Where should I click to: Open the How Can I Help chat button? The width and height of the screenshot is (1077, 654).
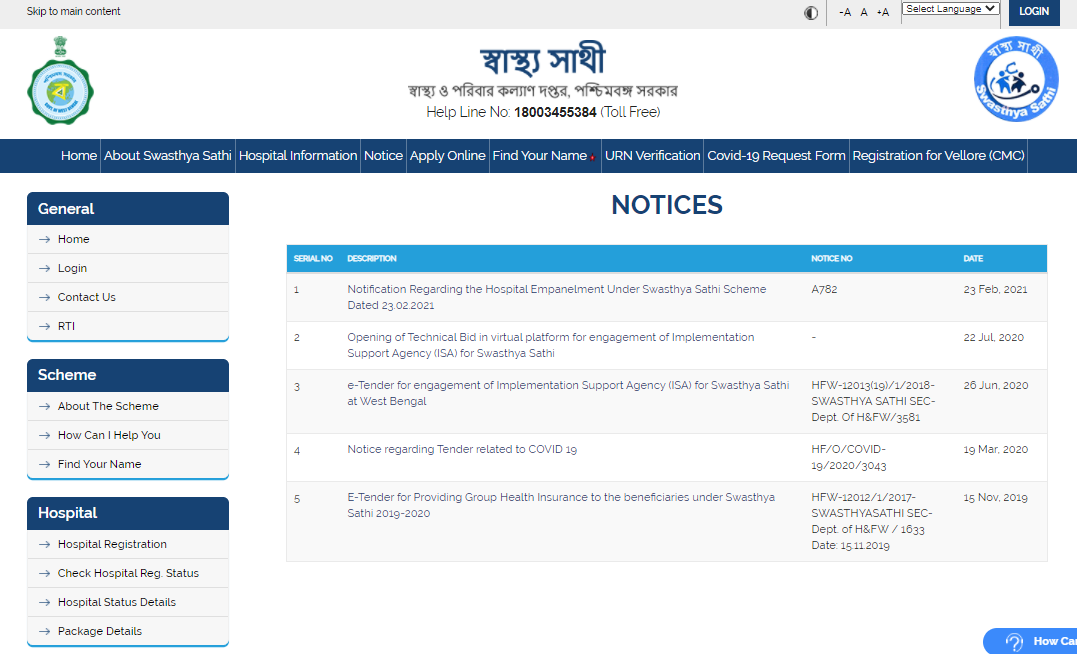(x=1030, y=641)
